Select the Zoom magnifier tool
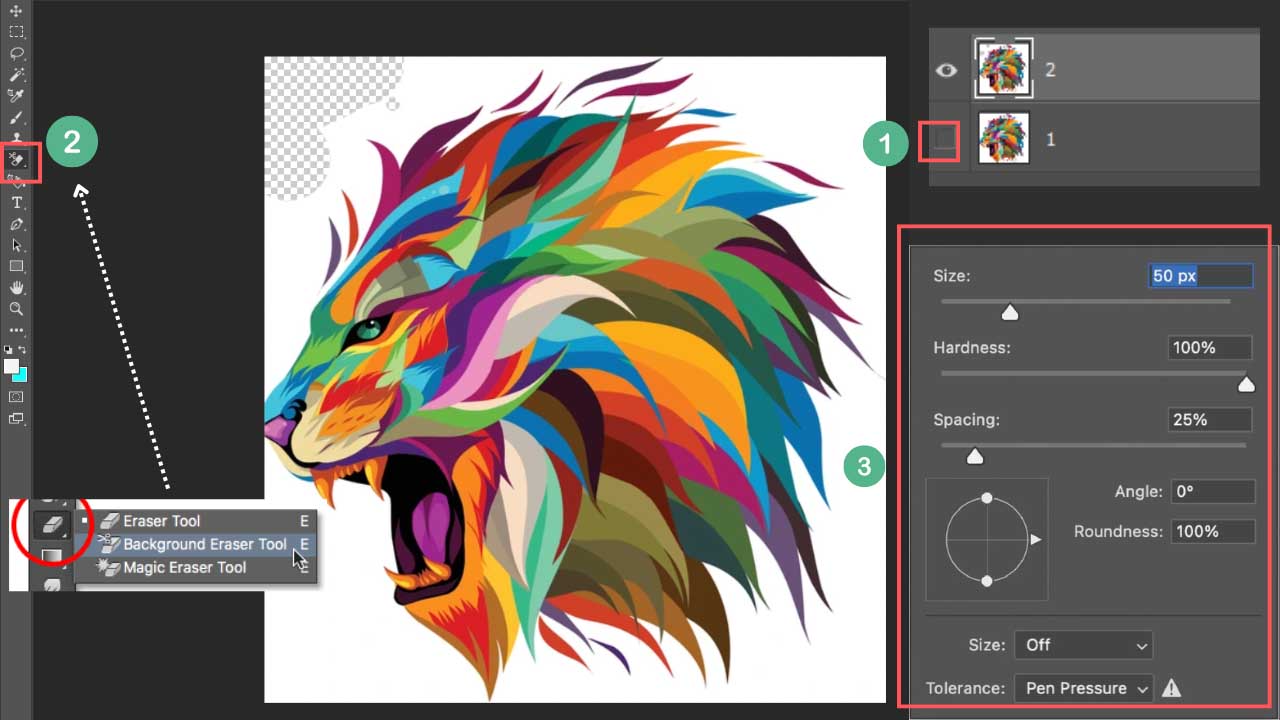Screen dimensions: 1280x720 (x=17, y=309)
